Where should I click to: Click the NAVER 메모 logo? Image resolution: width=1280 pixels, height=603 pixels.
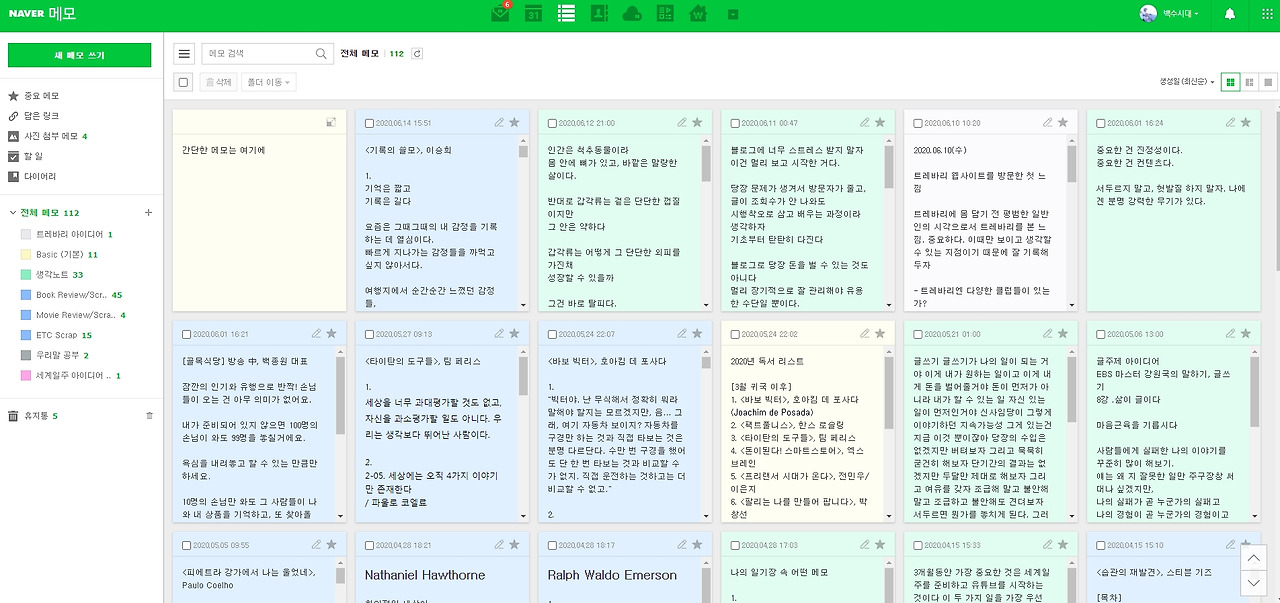pos(41,13)
